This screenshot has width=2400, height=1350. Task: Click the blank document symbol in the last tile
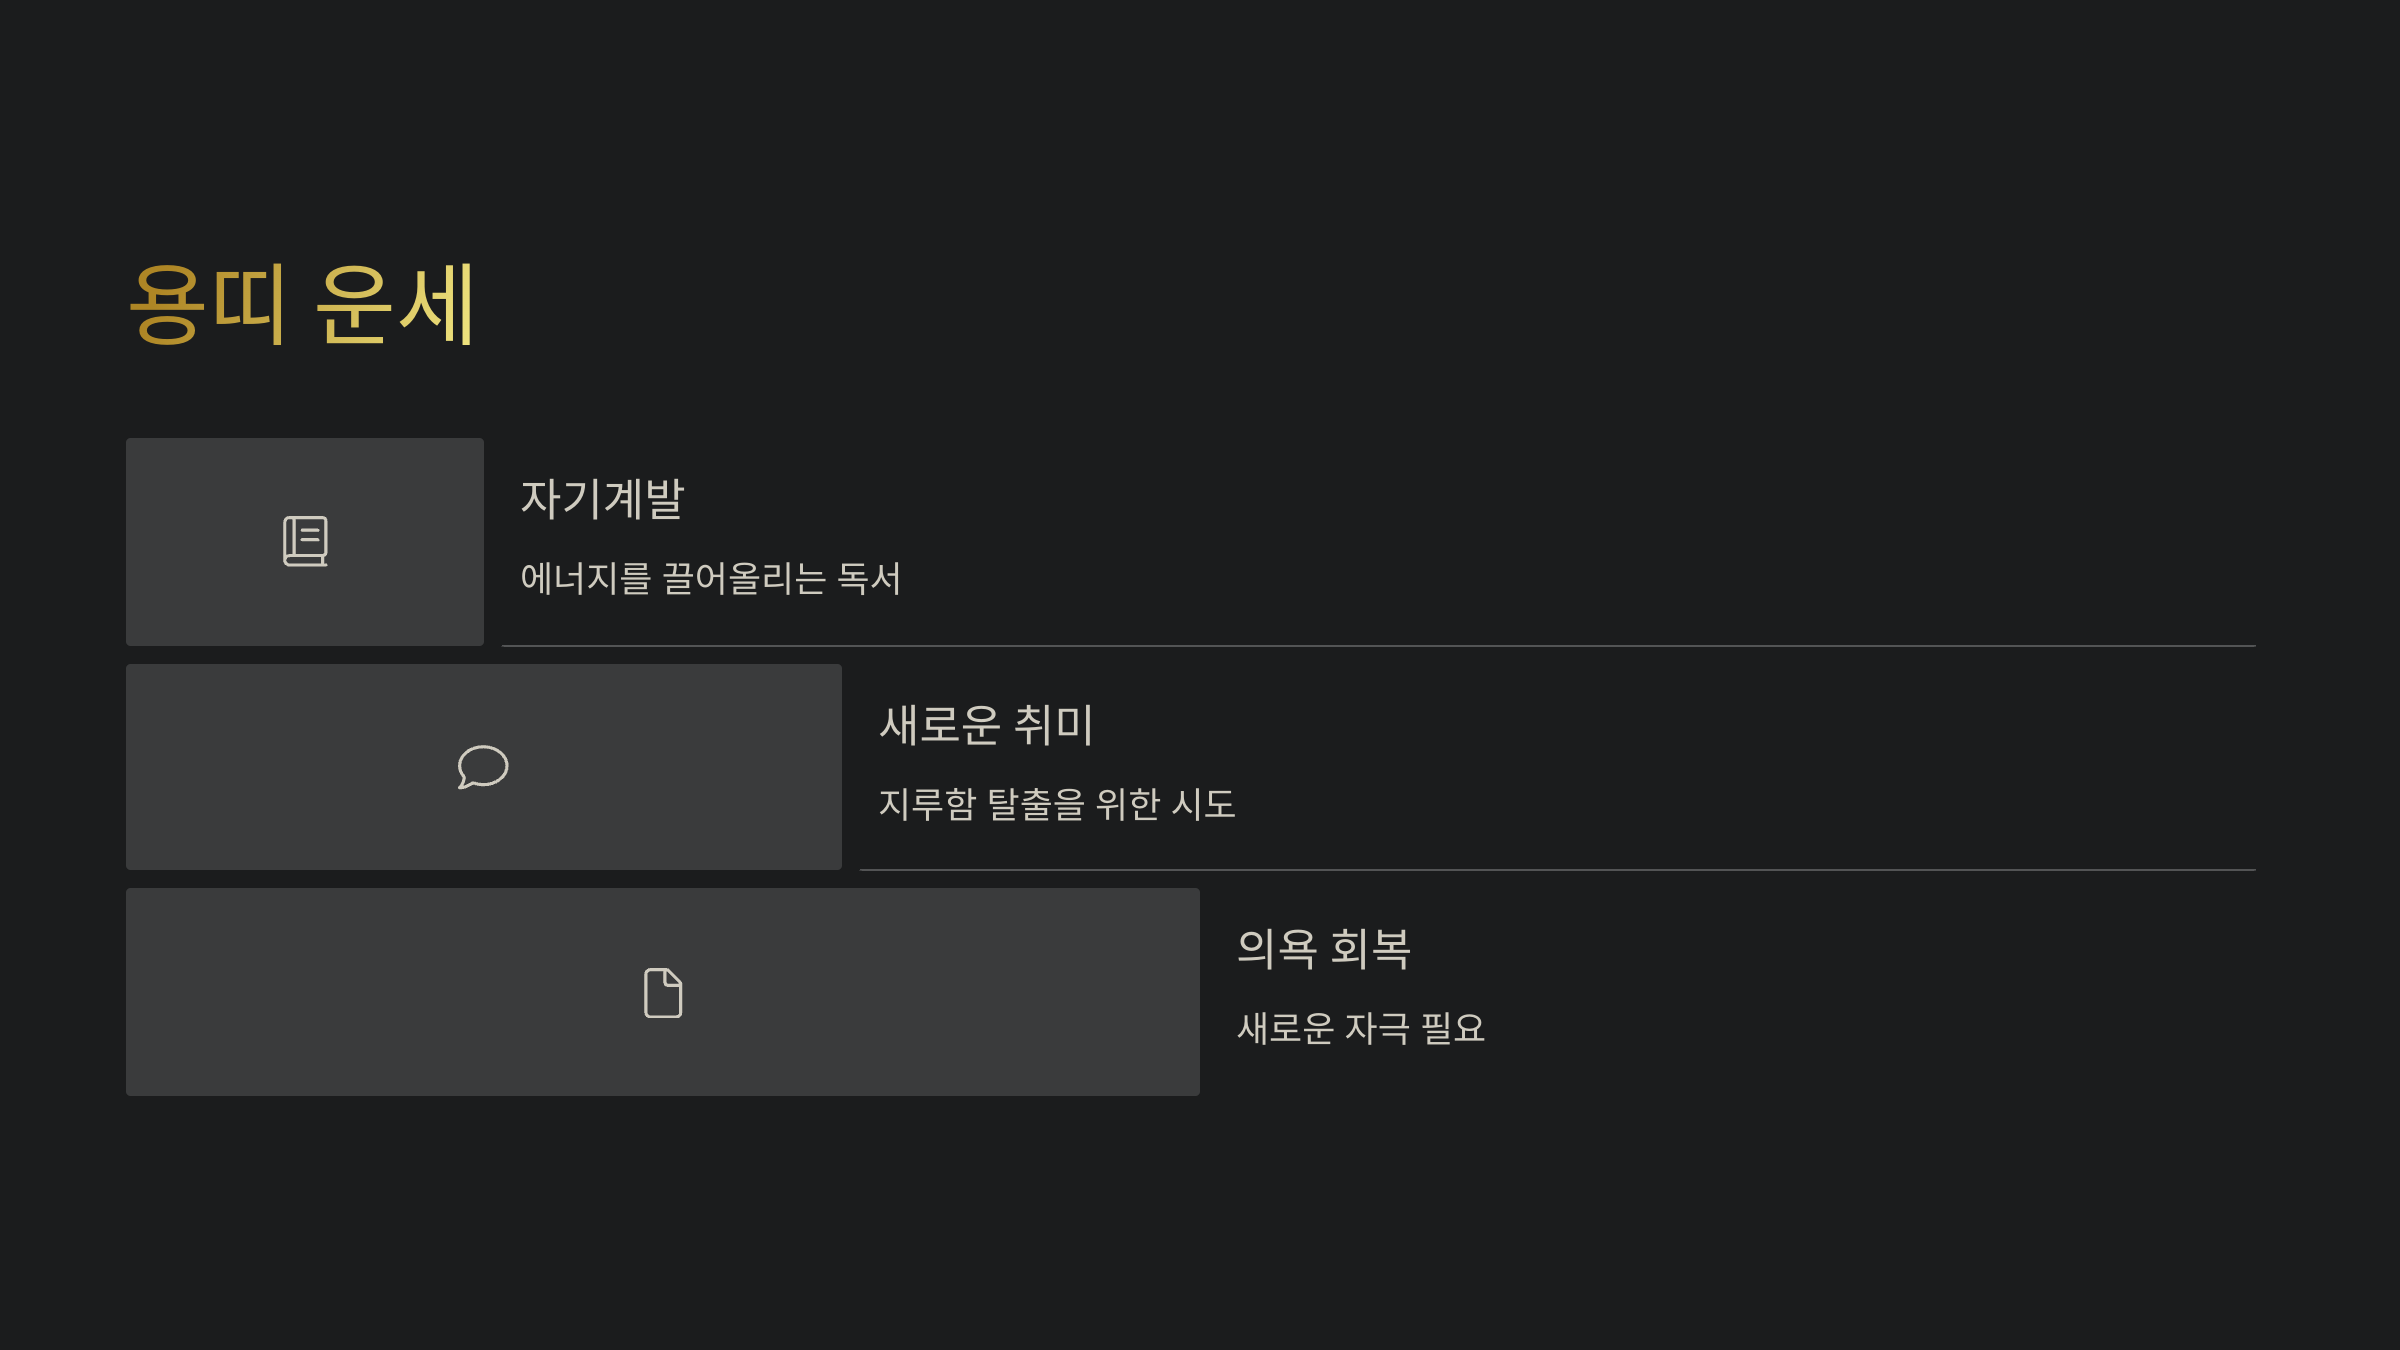coord(663,994)
